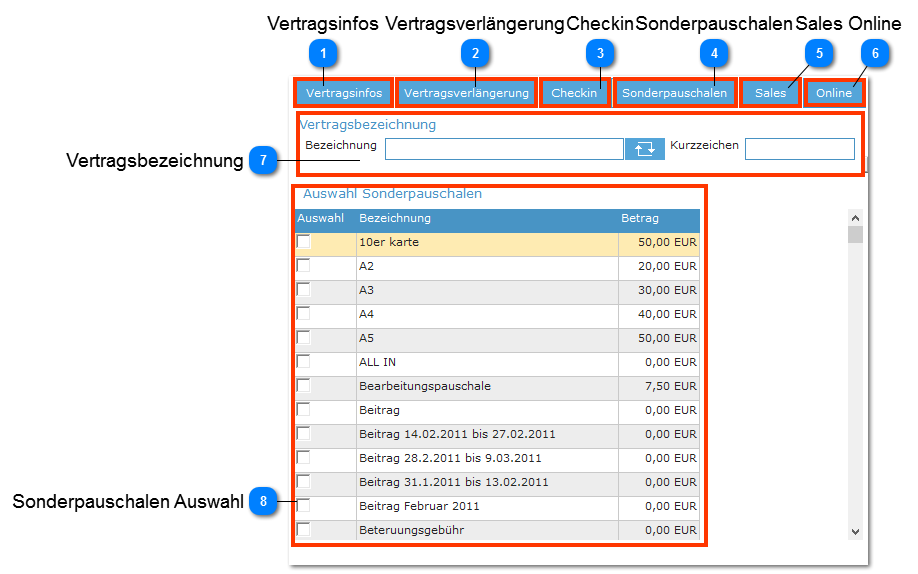This screenshot has width=918, height=574.
Task: Enable the A2 checkbox
Action: 303,265
